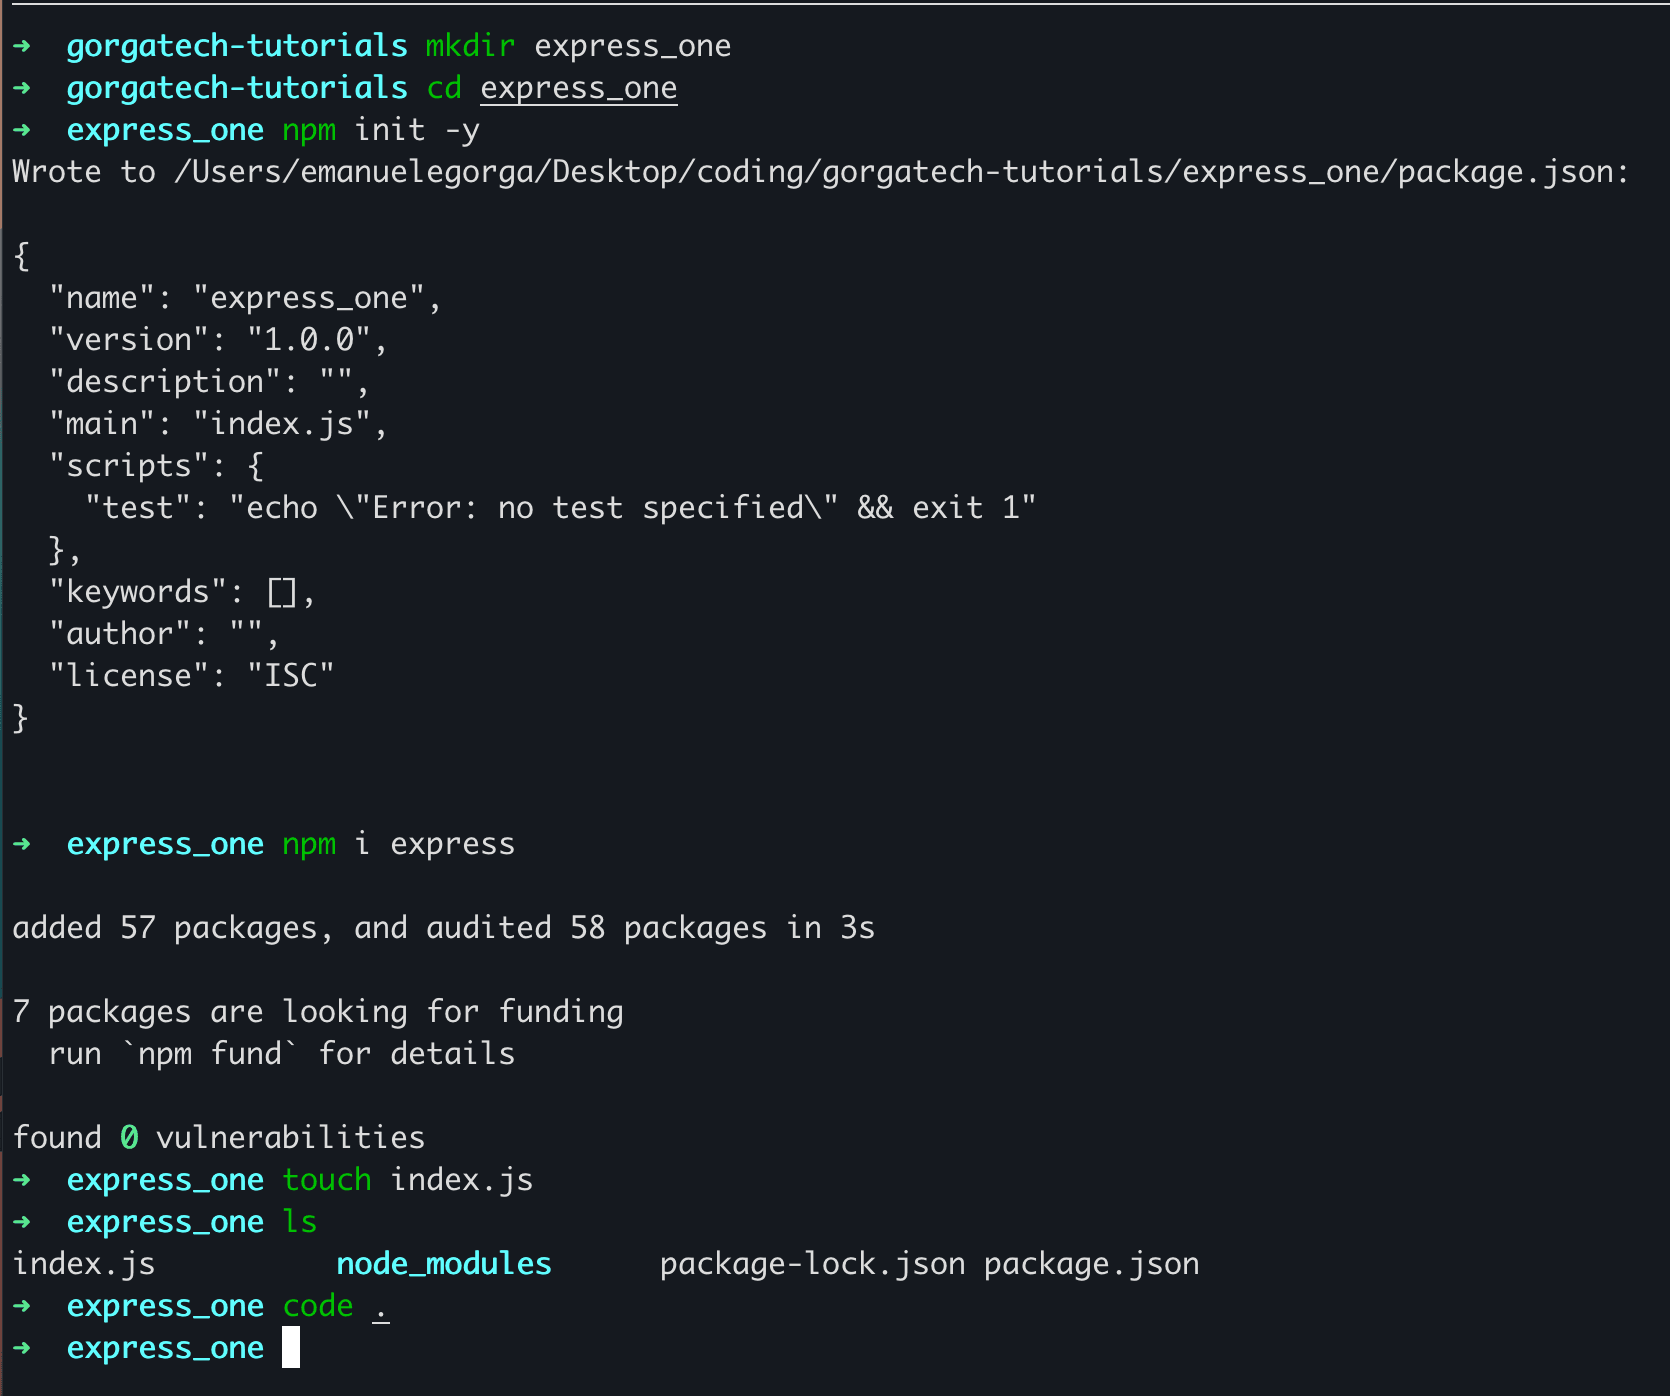Click the prompt arrow before npm i express
The height and width of the screenshot is (1396, 1670).
(22, 844)
